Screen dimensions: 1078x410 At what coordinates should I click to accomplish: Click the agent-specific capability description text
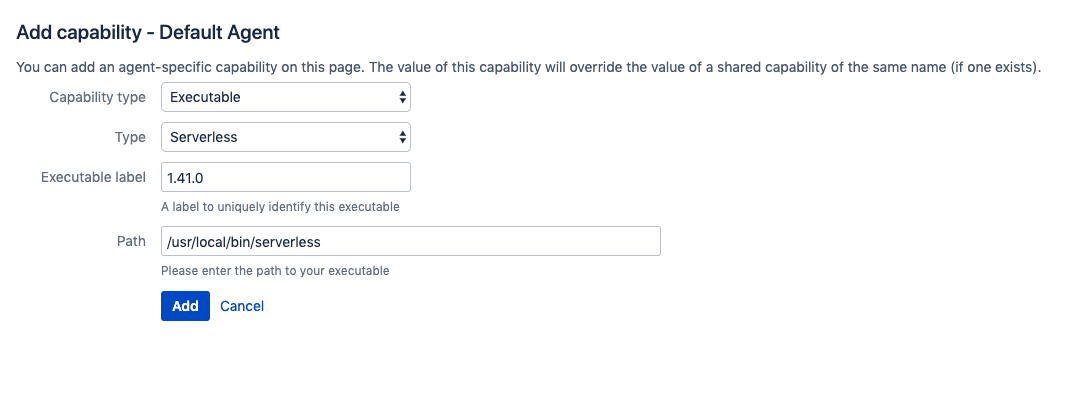click(x=529, y=67)
